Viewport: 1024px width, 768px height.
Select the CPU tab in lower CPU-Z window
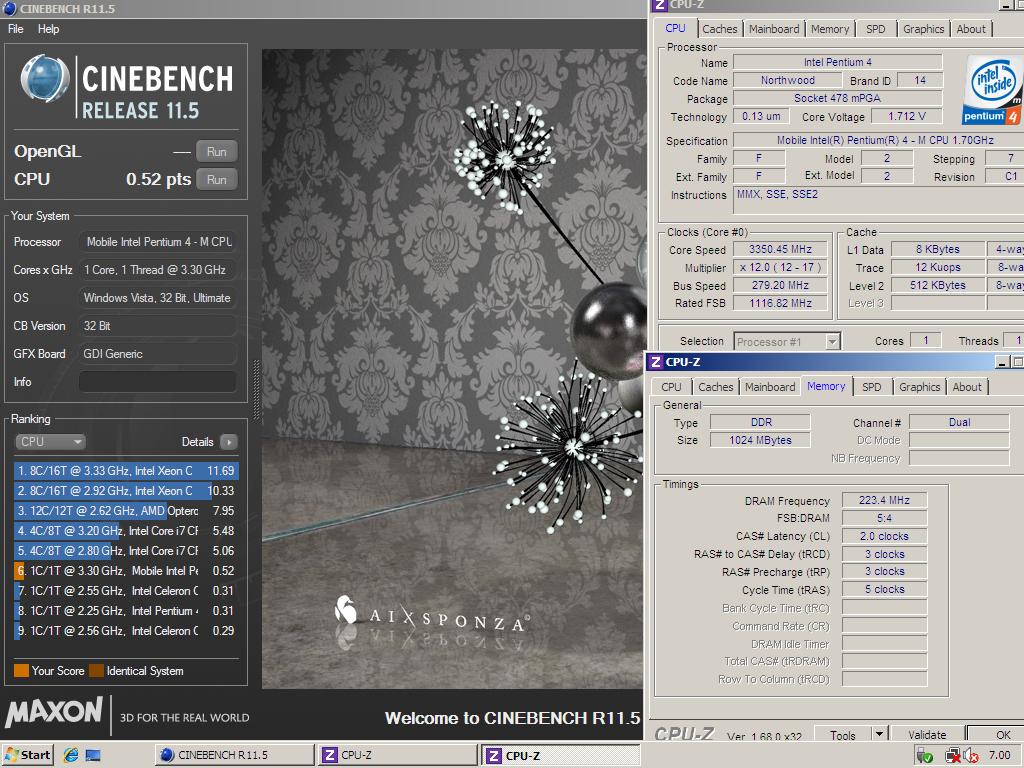[671, 387]
